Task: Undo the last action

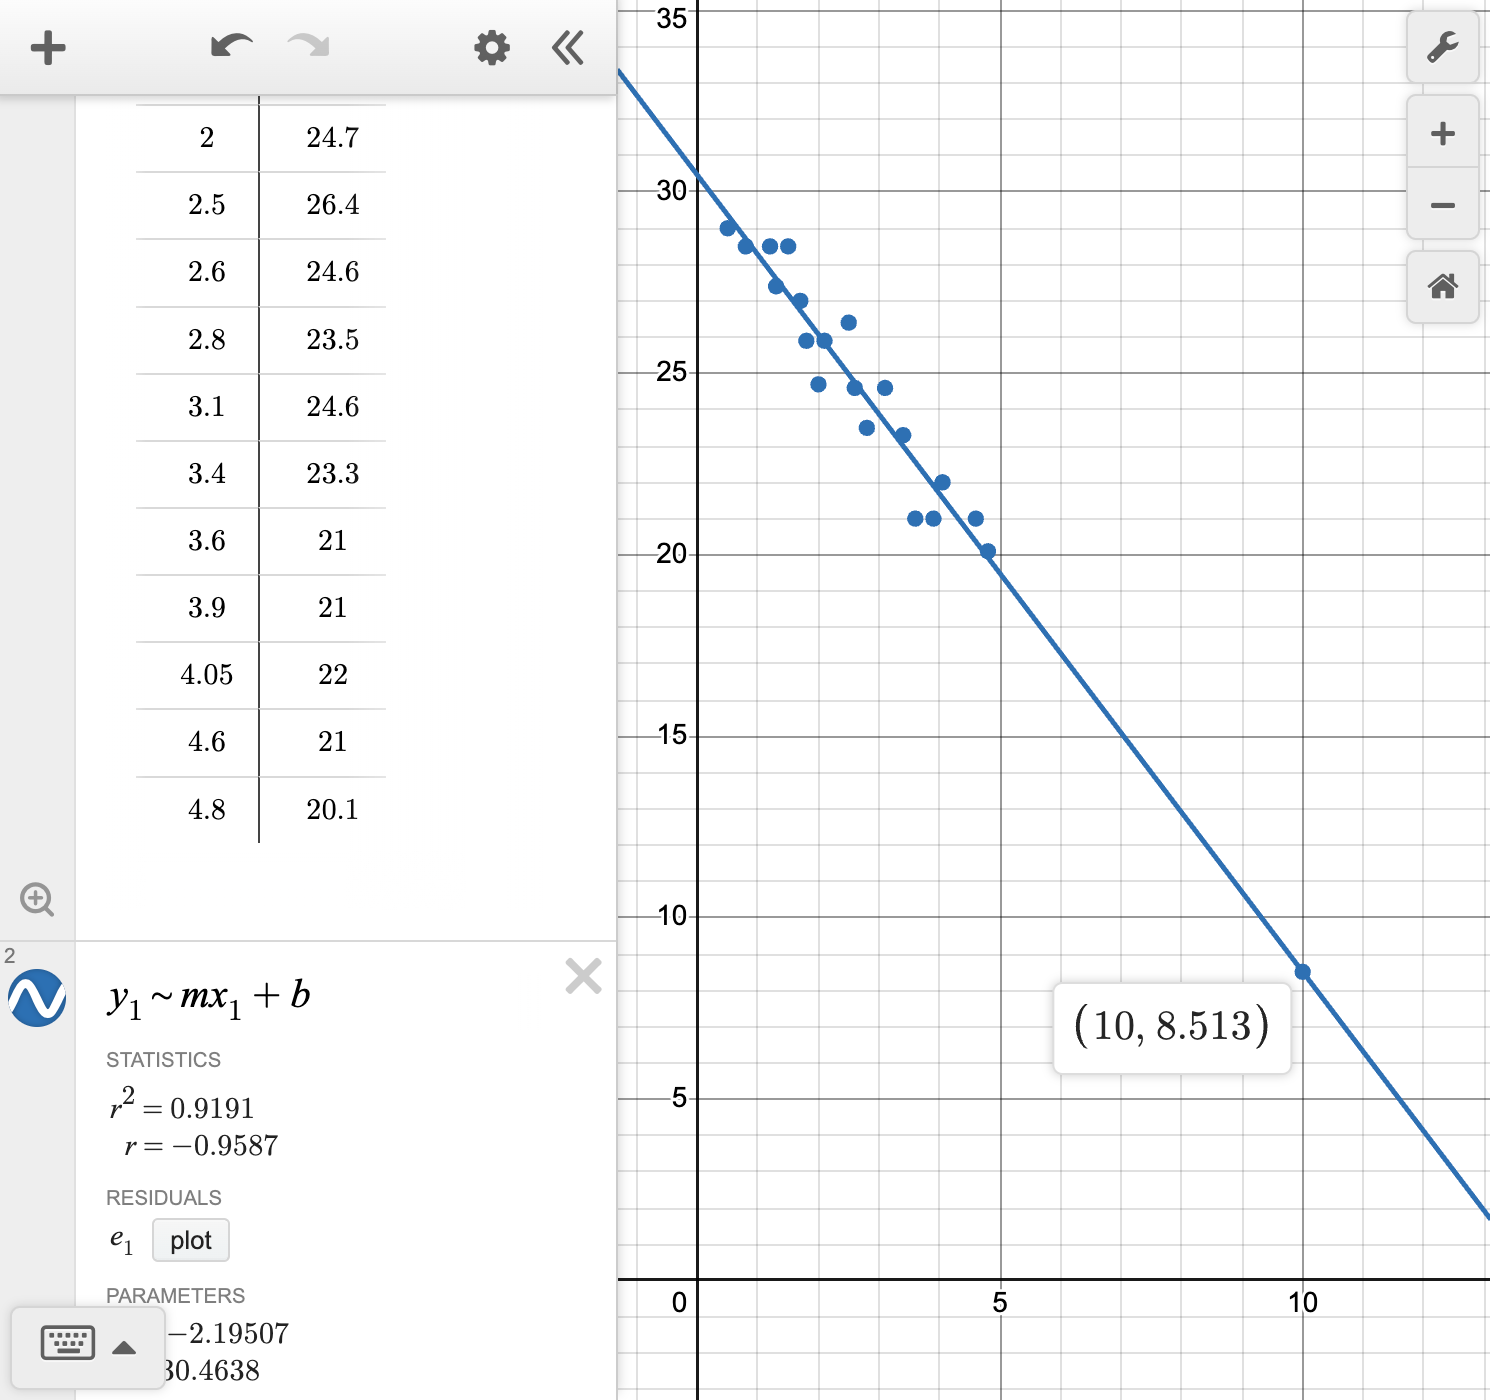Action: (x=230, y=45)
